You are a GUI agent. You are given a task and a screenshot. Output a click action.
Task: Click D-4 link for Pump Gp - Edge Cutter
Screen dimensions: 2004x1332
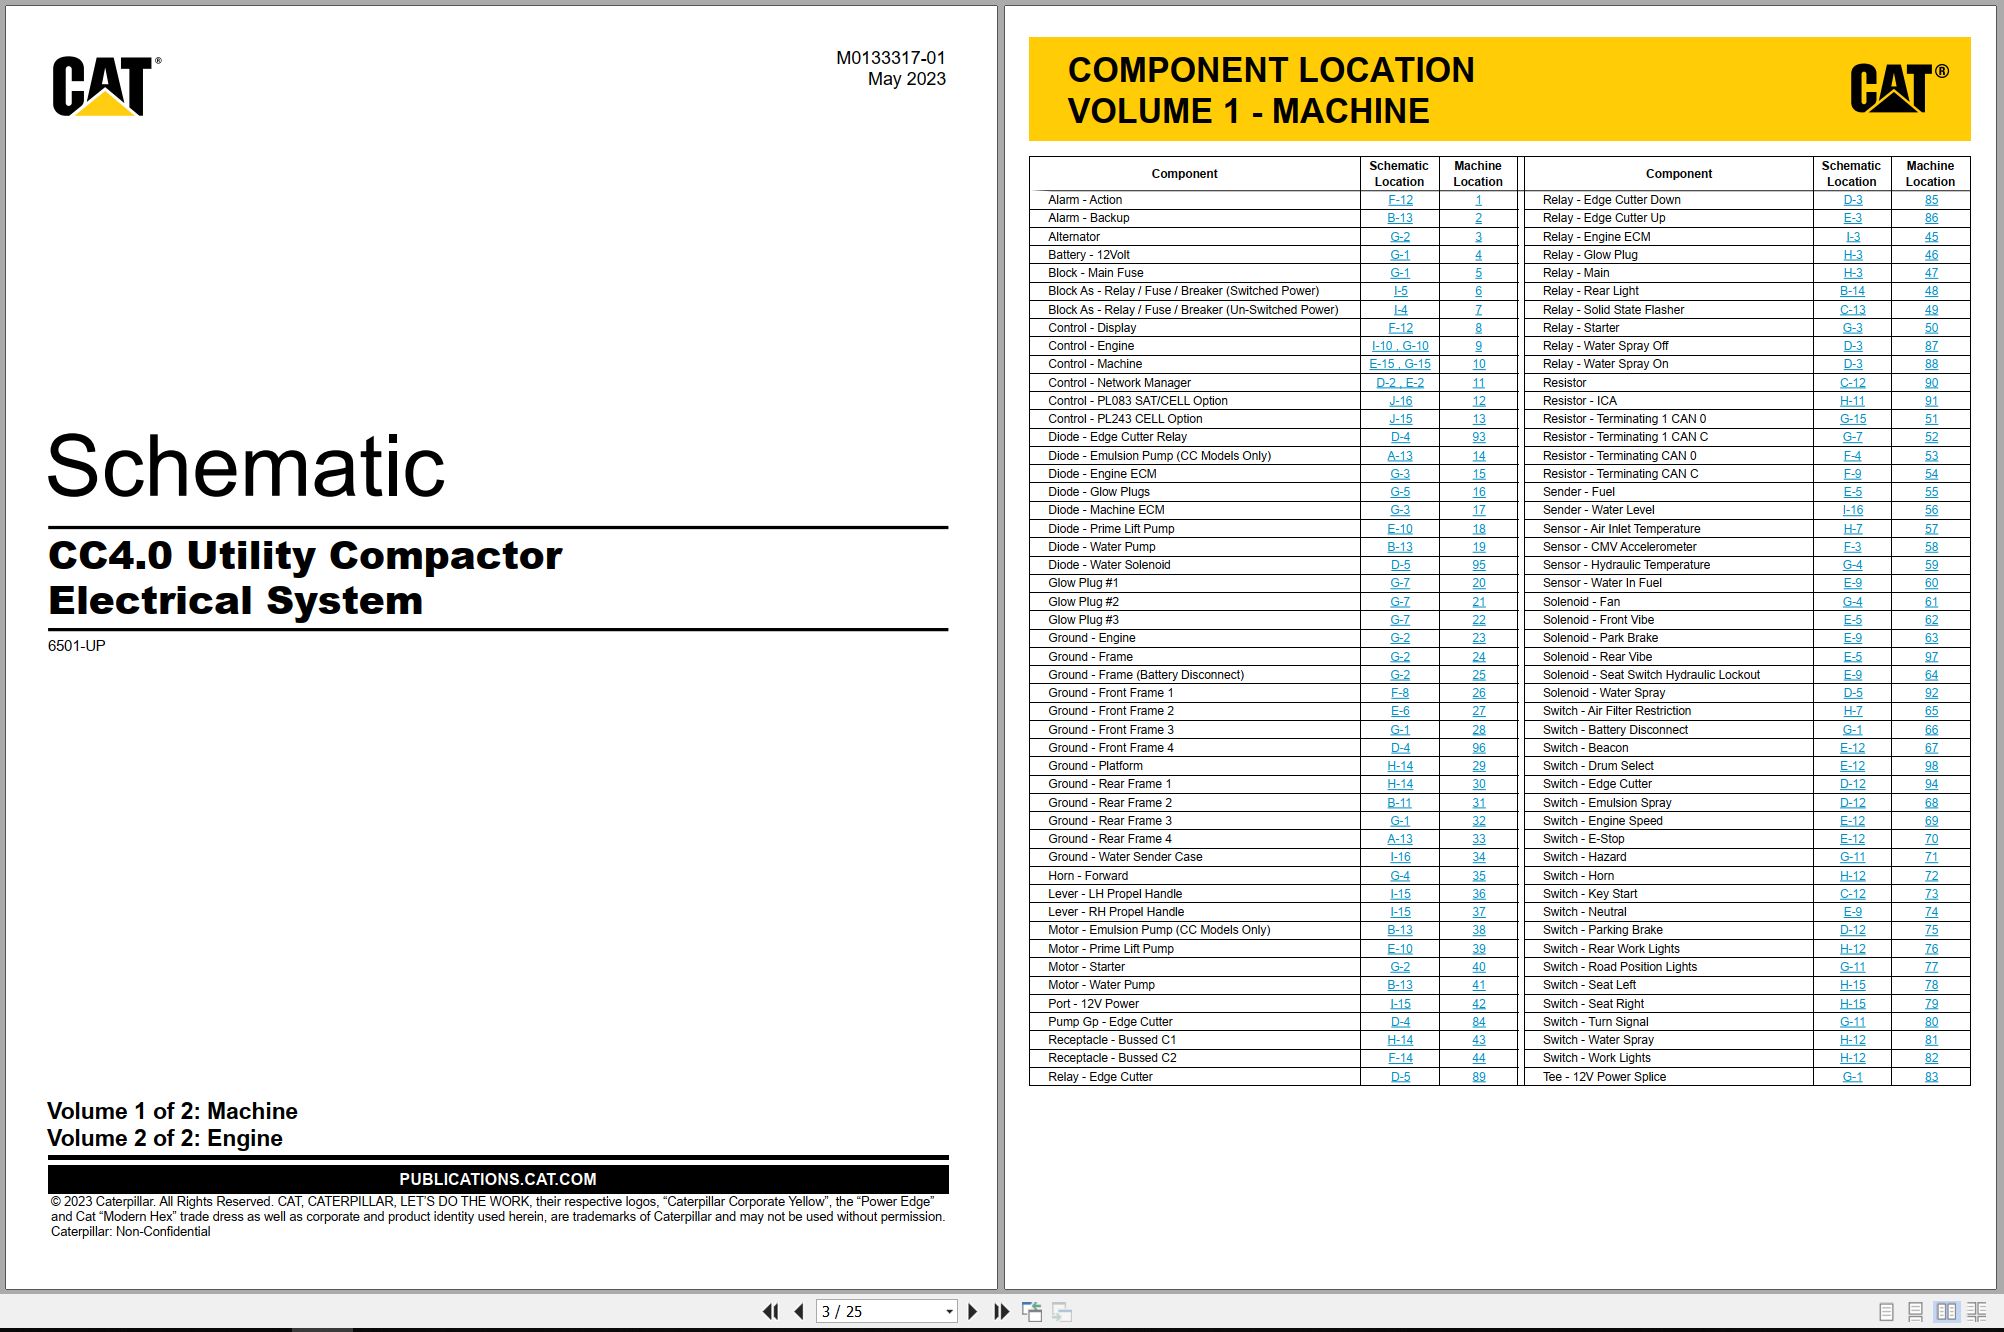click(1400, 1022)
